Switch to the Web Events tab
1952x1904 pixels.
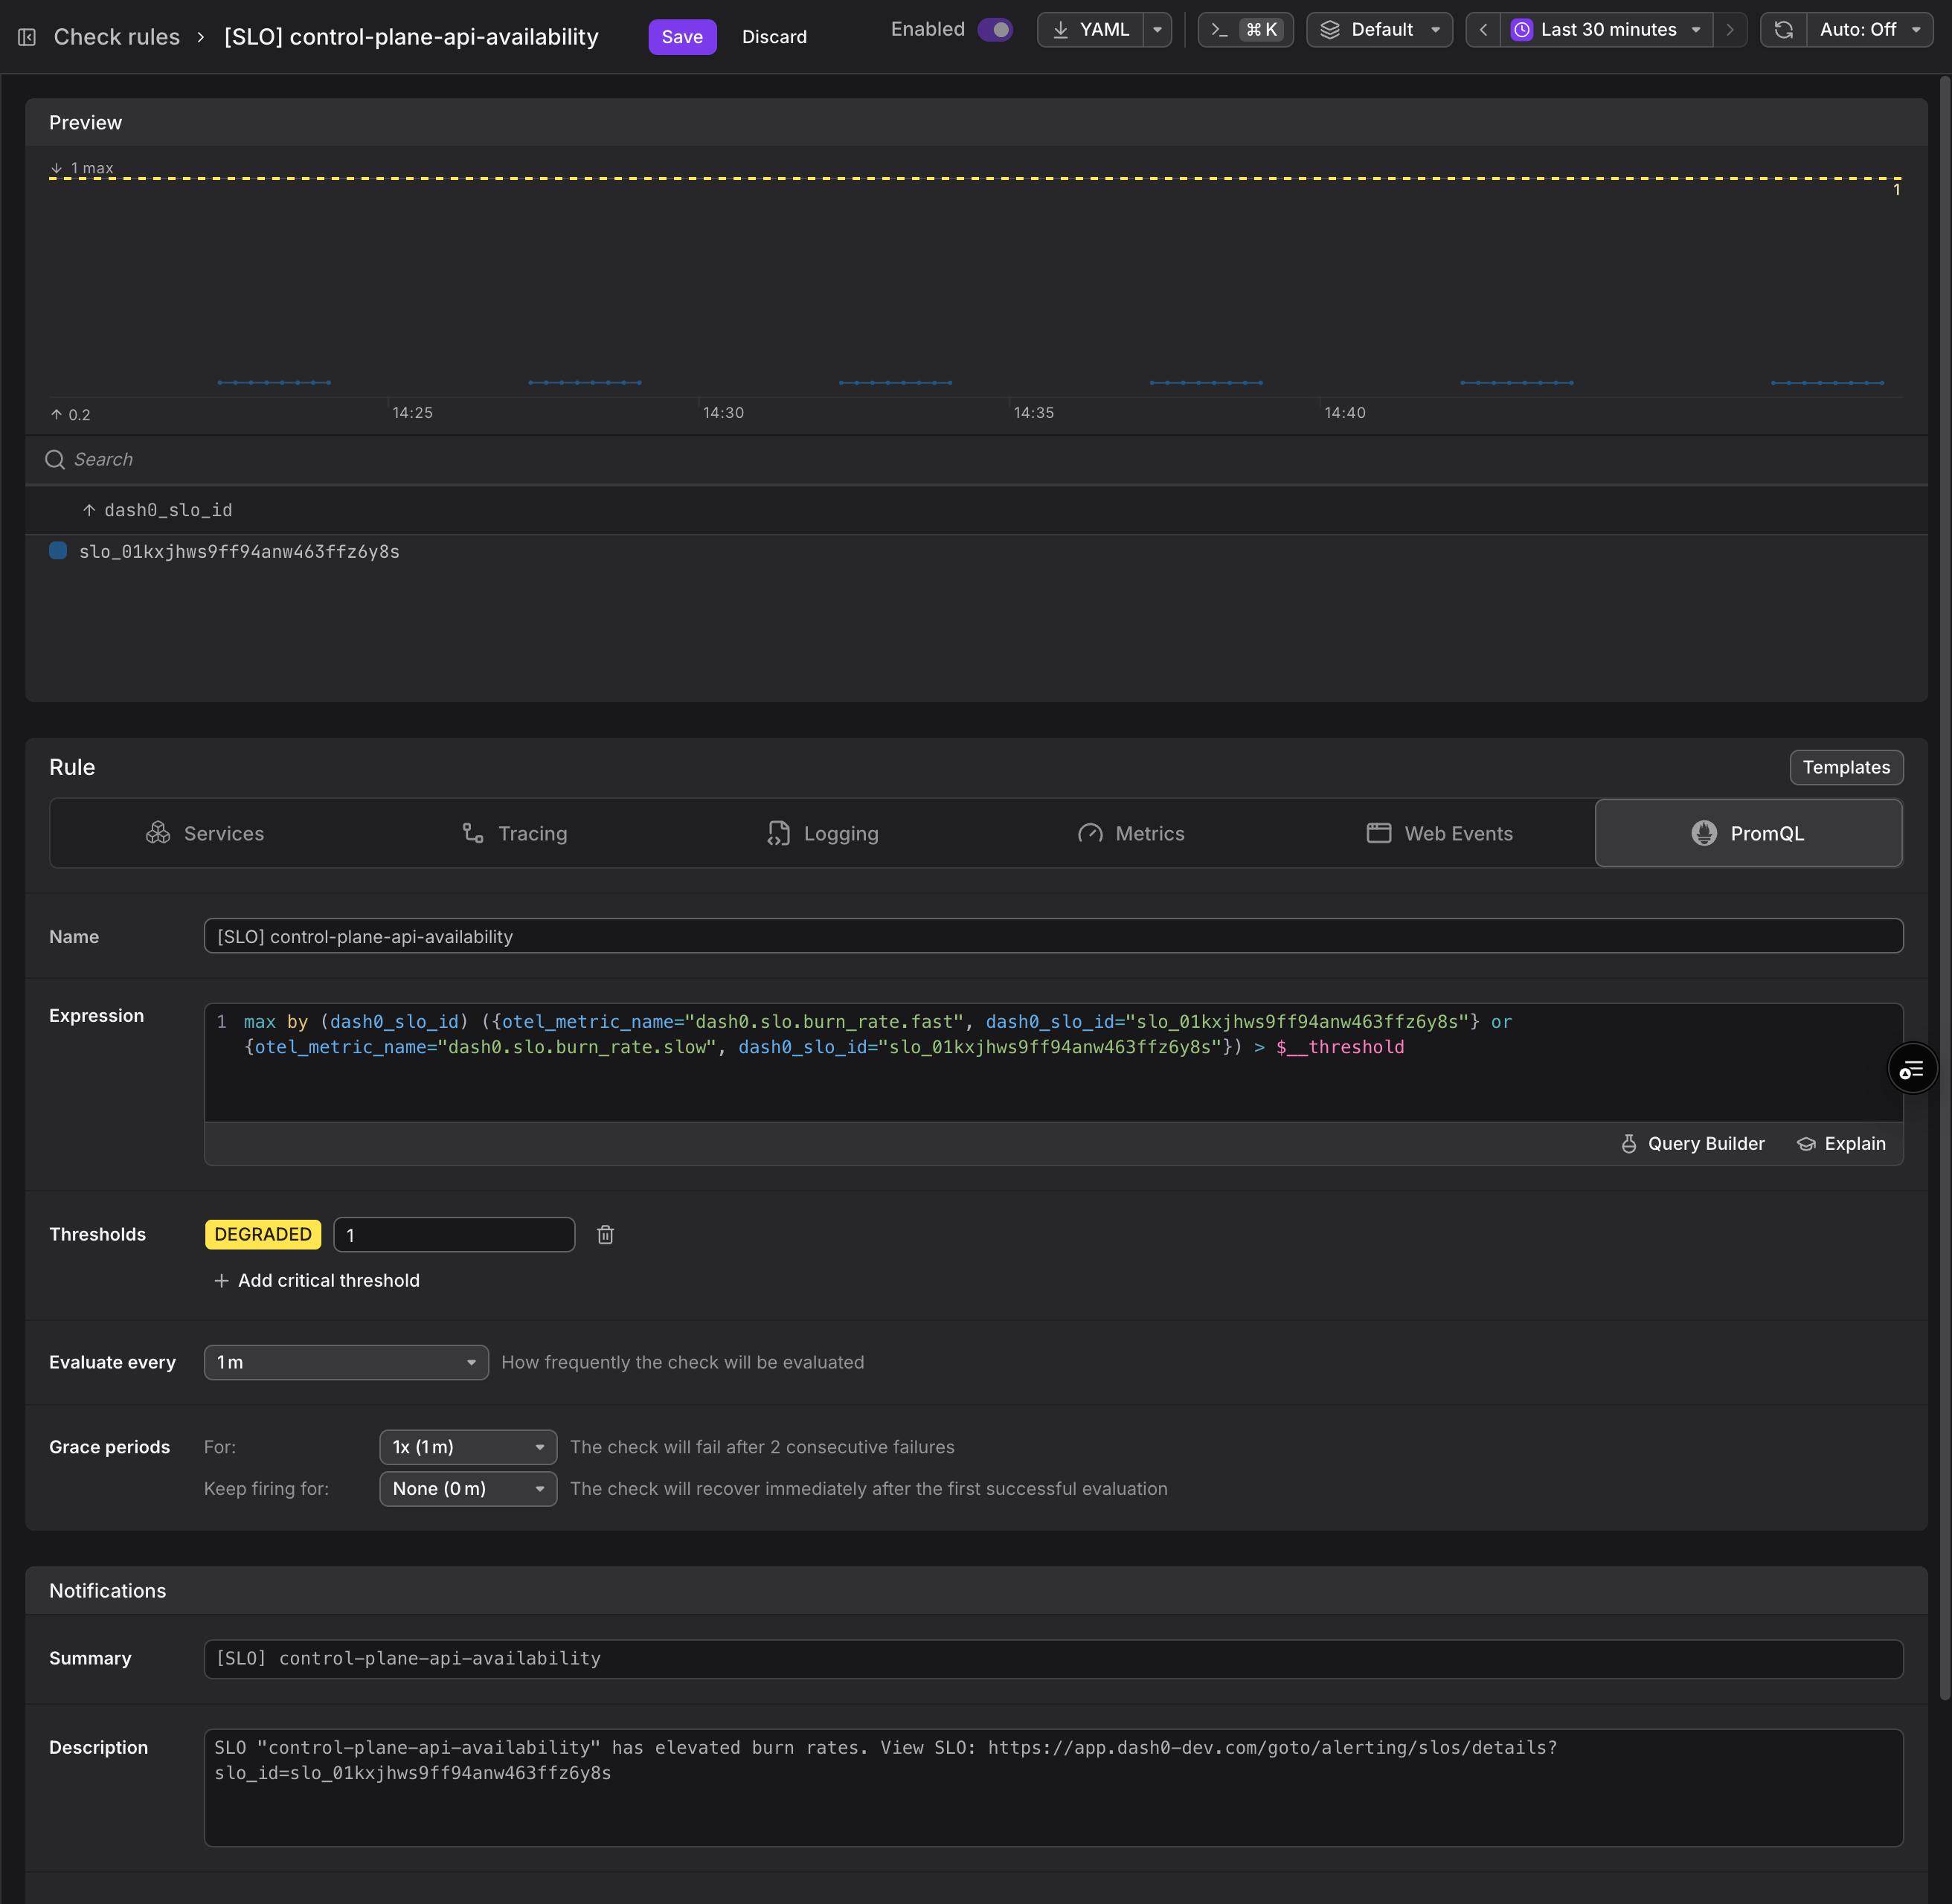click(x=1440, y=833)
